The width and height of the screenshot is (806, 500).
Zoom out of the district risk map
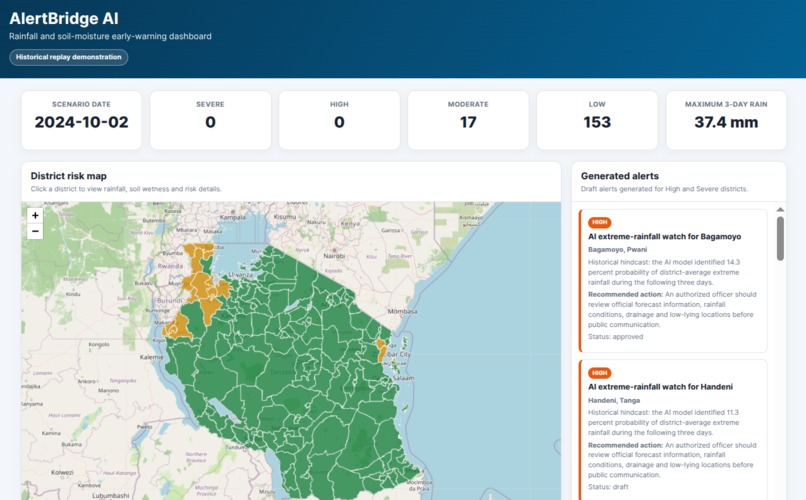coord(35,231)
